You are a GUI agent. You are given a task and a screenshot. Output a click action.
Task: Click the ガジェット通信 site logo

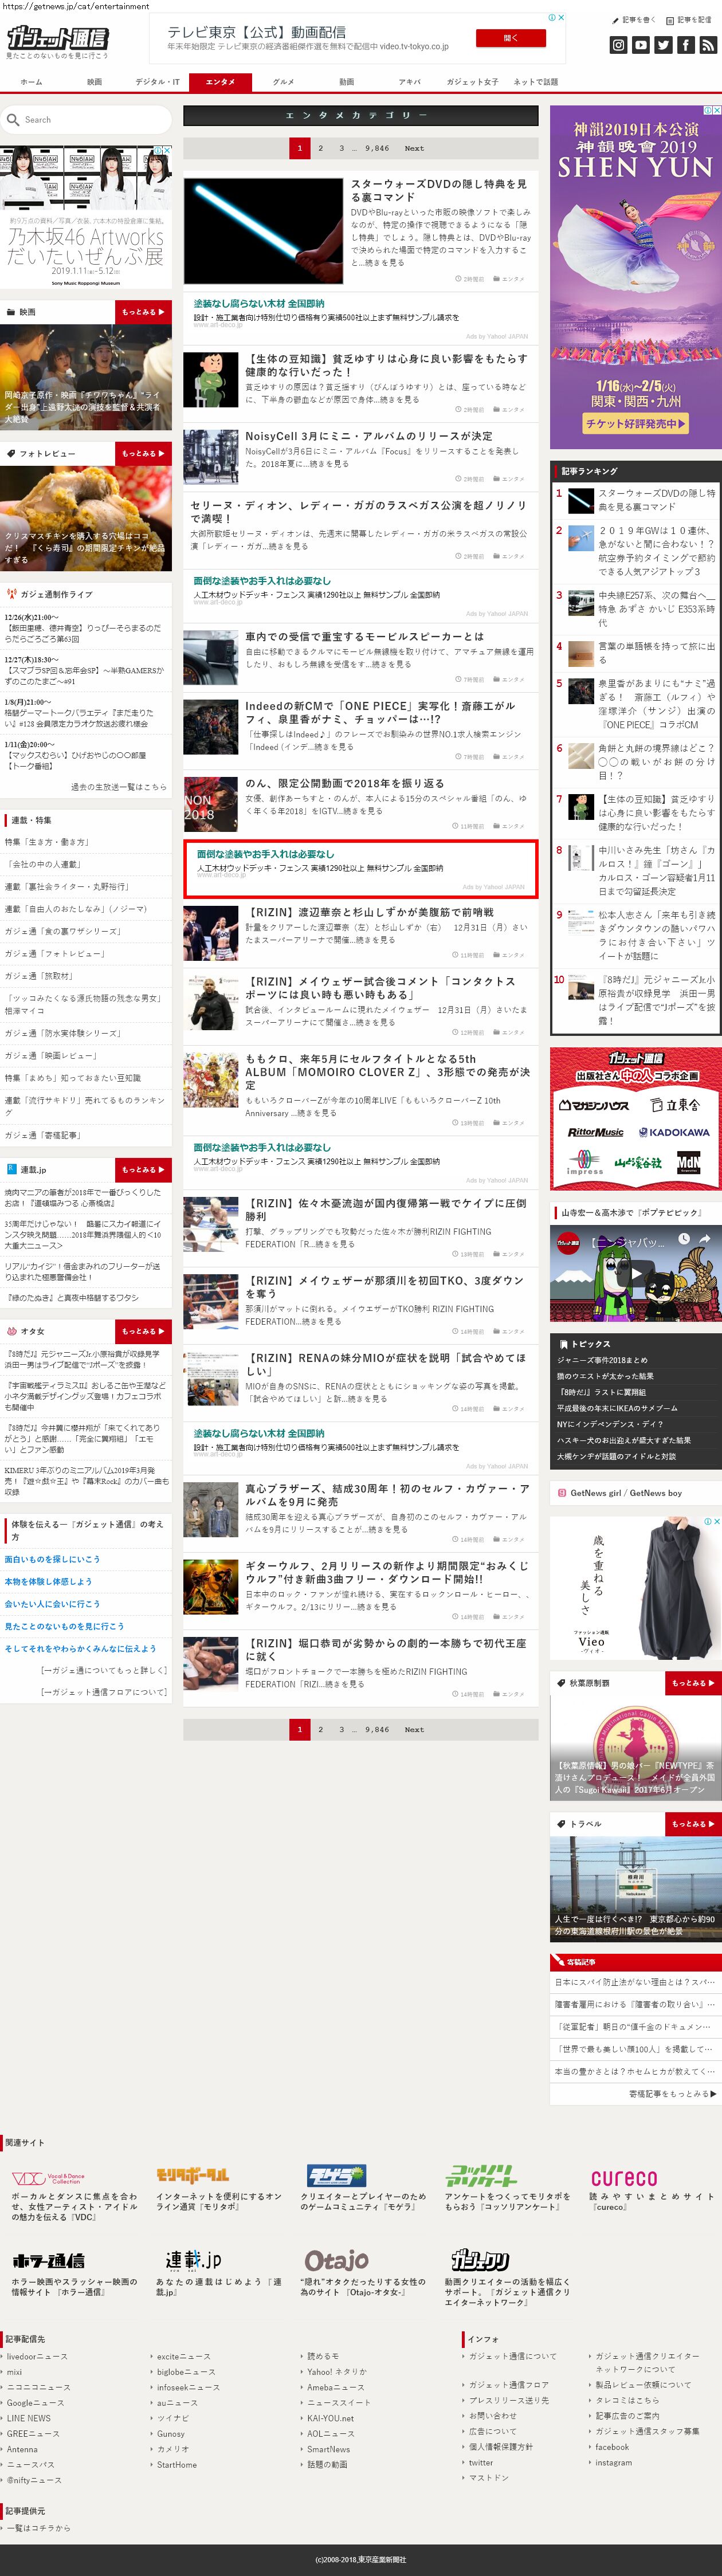point(57,38)
